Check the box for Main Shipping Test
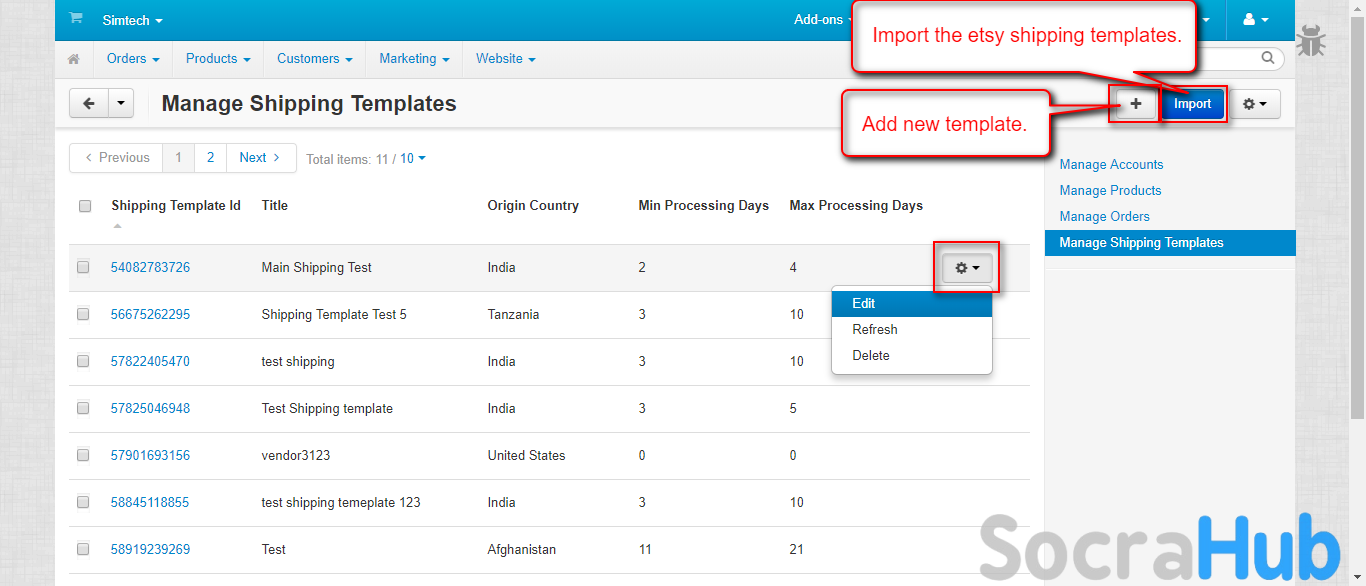 click(x=84, y=267)
